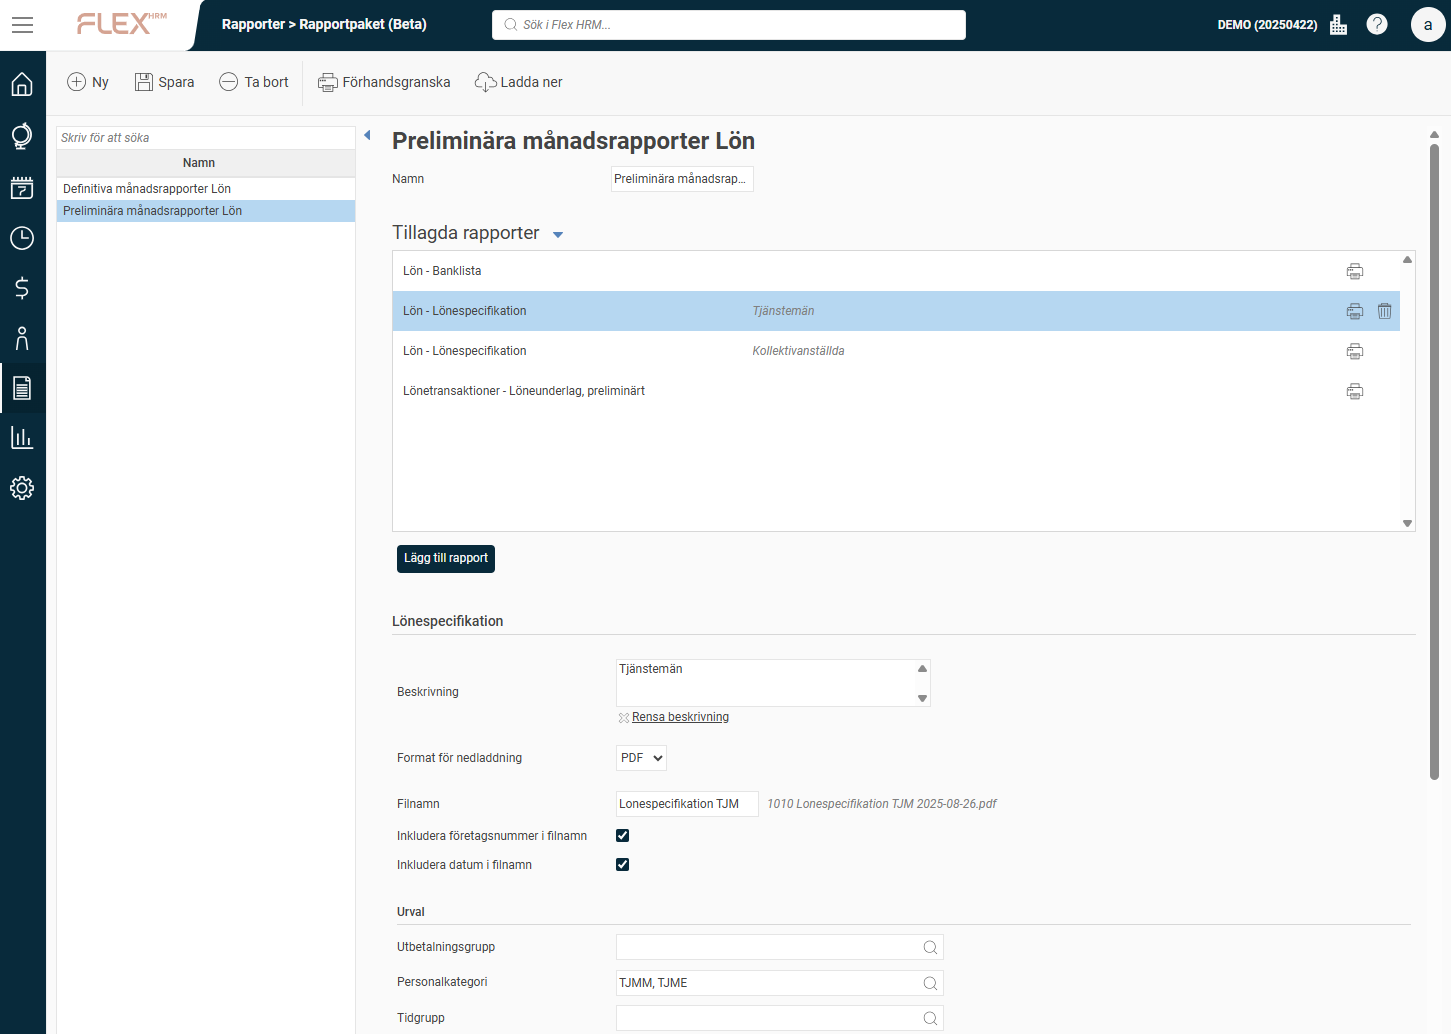Collapse the Tillagda rapporter section arrow
The height and width of the screenshot is (1034, 1451).
click(x=558, y=235)
